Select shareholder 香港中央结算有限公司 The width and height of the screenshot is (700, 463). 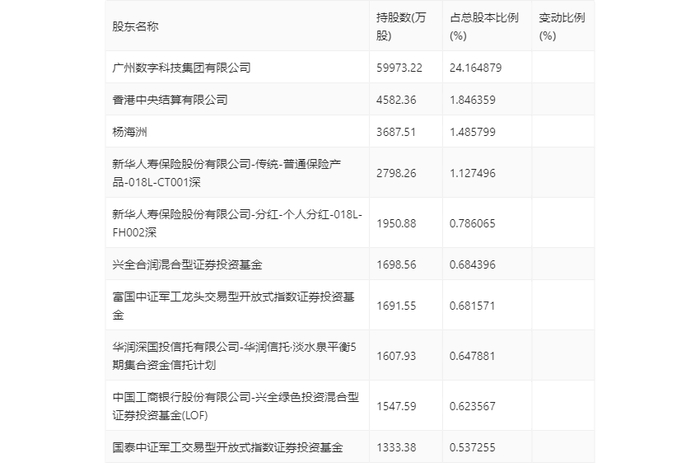point(170,100)
